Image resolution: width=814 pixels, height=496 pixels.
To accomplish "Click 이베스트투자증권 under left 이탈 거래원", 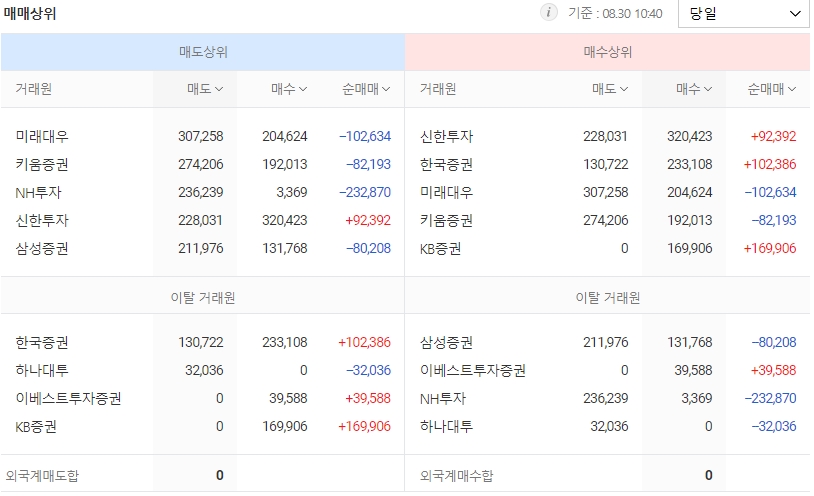I will pyautogui.click(x=68, y=398).
